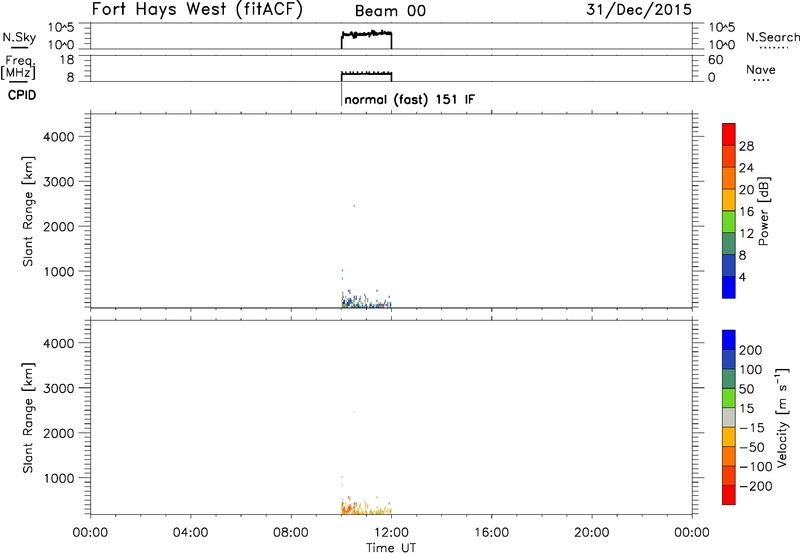
Task: Click the "60" tick on the Nave axis
Action: [x=715, y=60]
